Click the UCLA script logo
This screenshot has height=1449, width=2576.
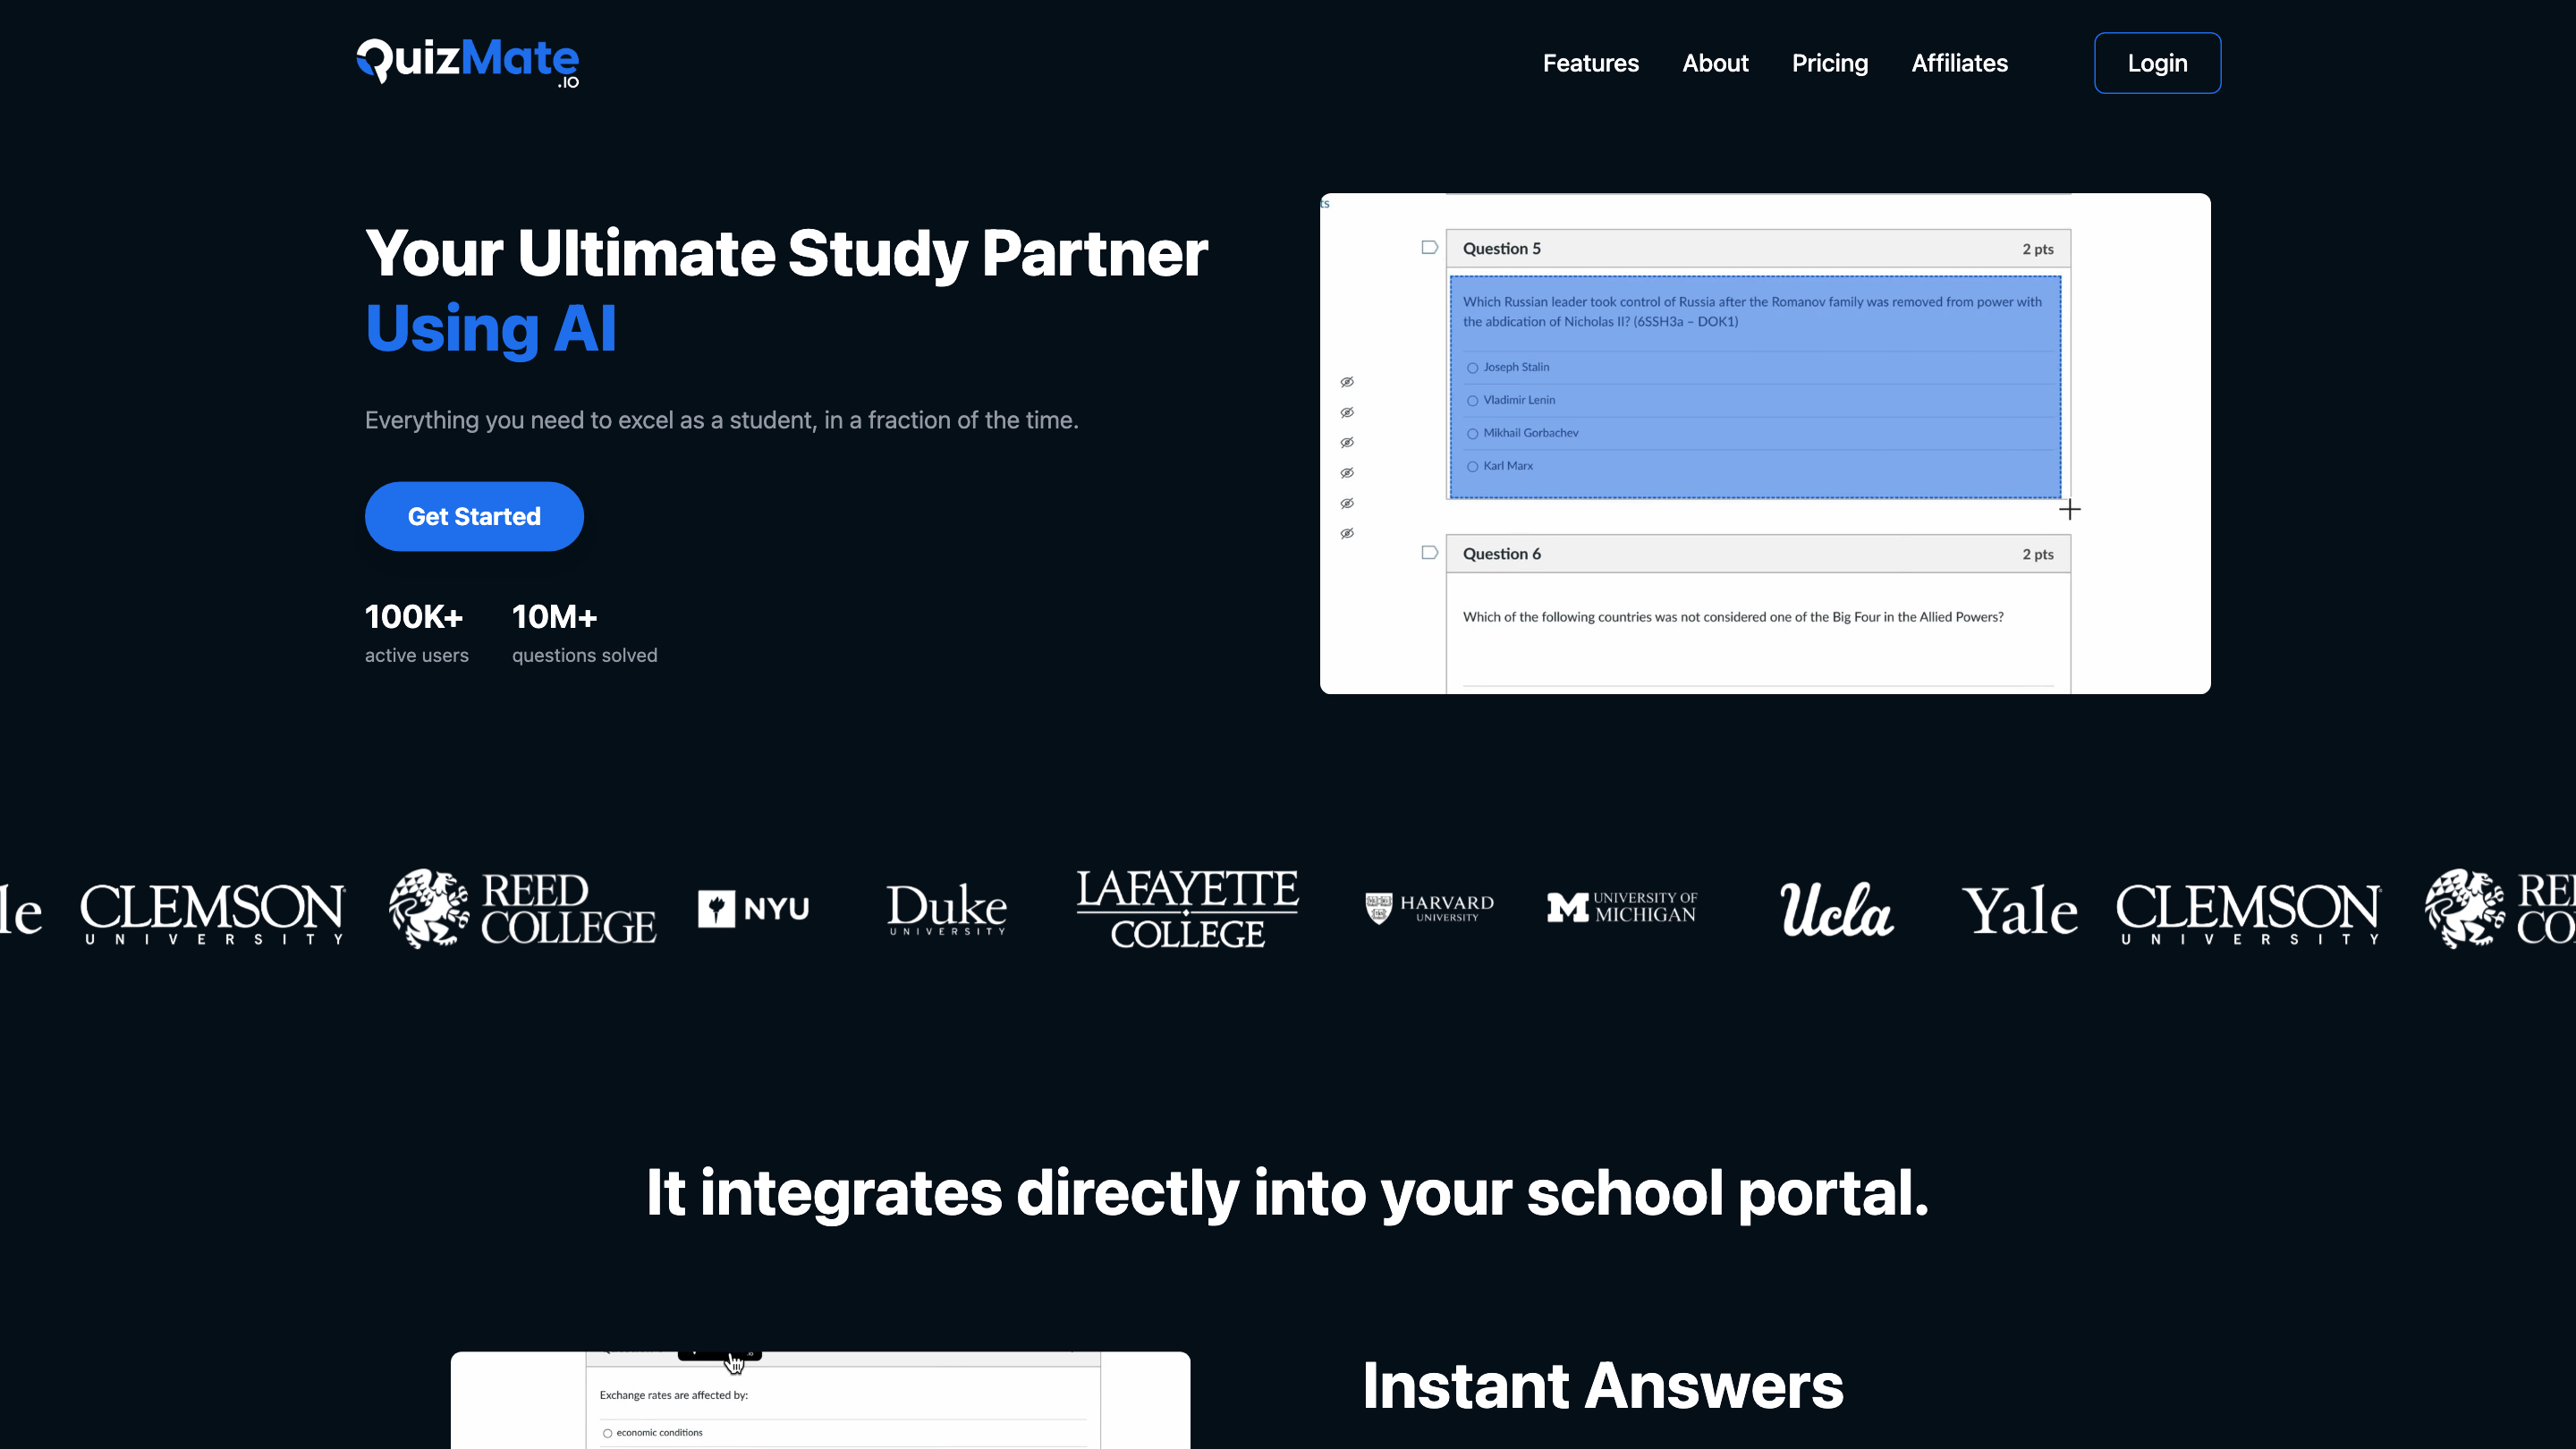[1836, 909]
